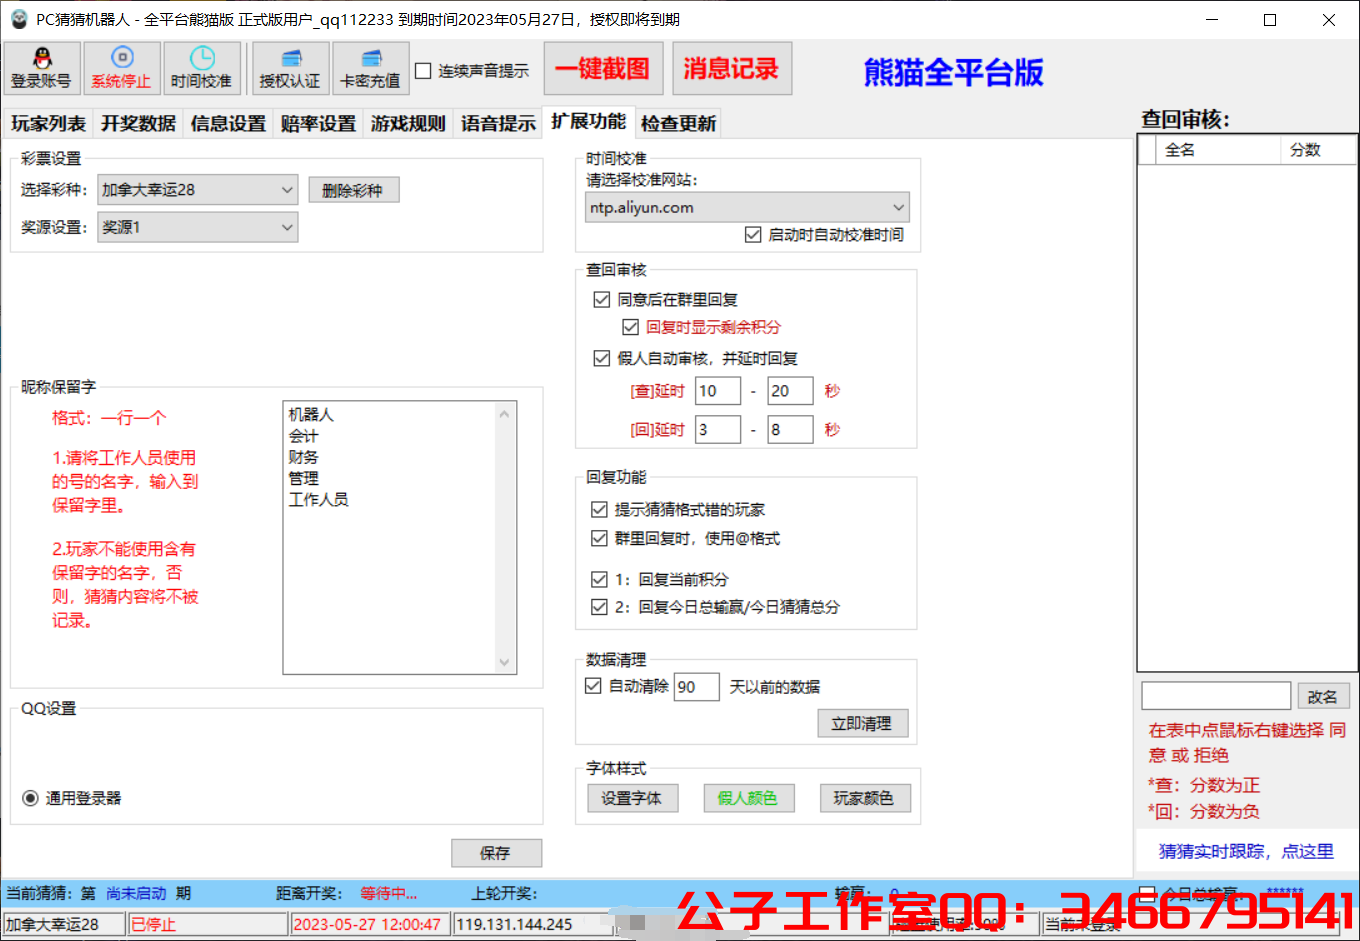Click the [查]延时 maximum field 20
Image resolution: width=1360 pixels, height=941 pixels.
coord(790,391)
